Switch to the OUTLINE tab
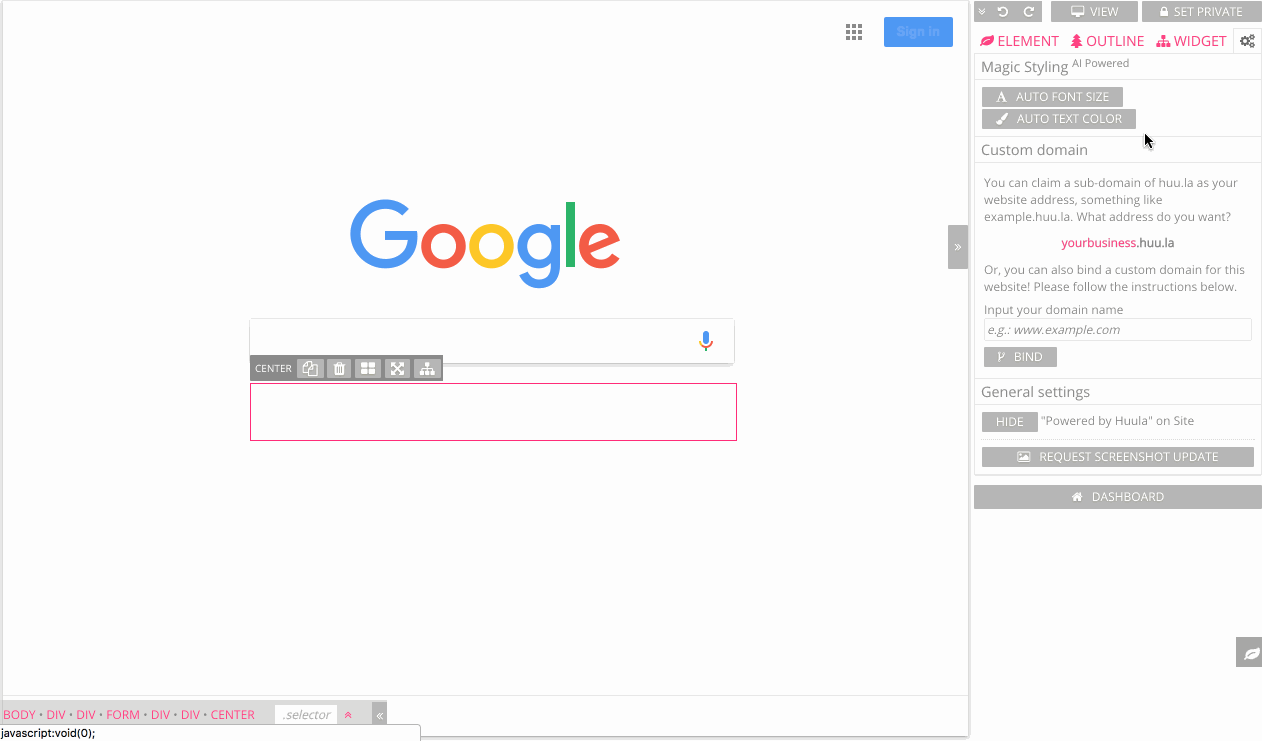 (1107, 41)
